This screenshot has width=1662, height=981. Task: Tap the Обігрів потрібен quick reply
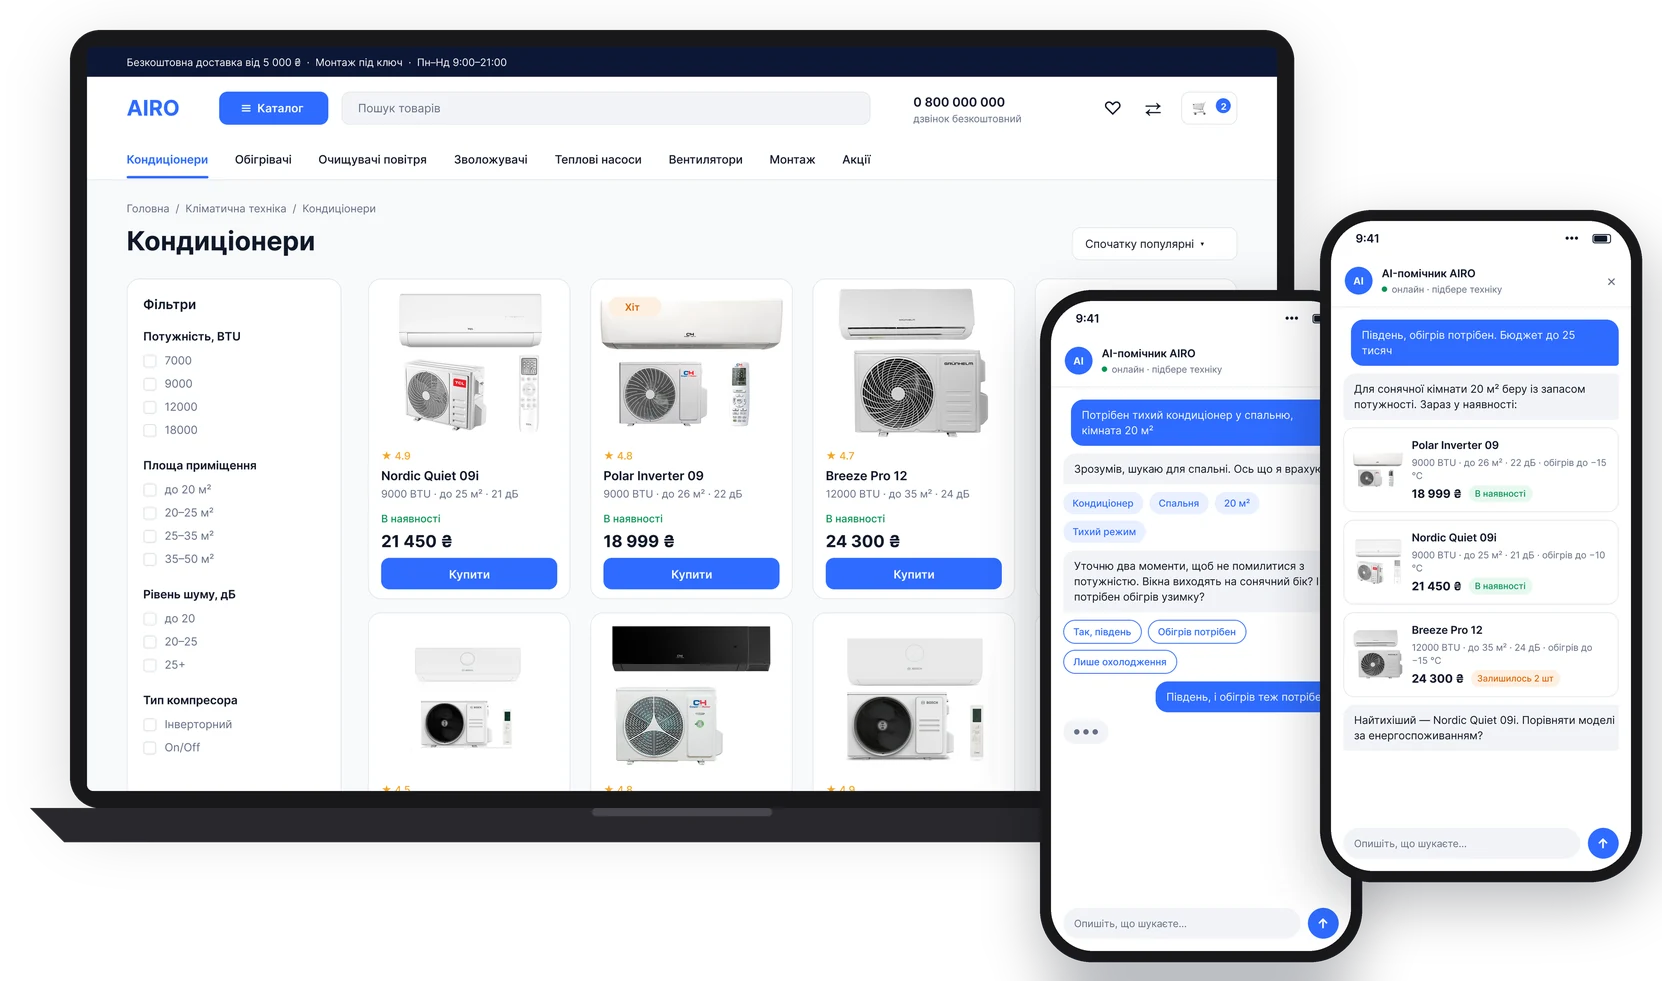coord(1197,632)
